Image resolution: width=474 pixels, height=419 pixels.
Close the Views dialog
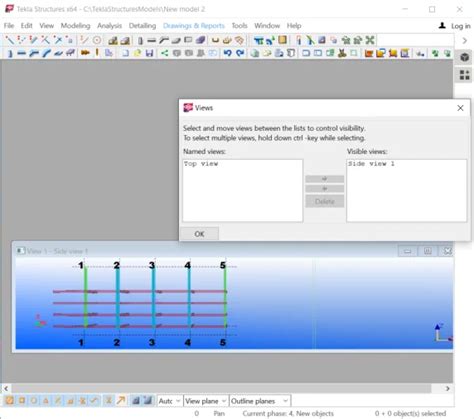pos(460,108)
